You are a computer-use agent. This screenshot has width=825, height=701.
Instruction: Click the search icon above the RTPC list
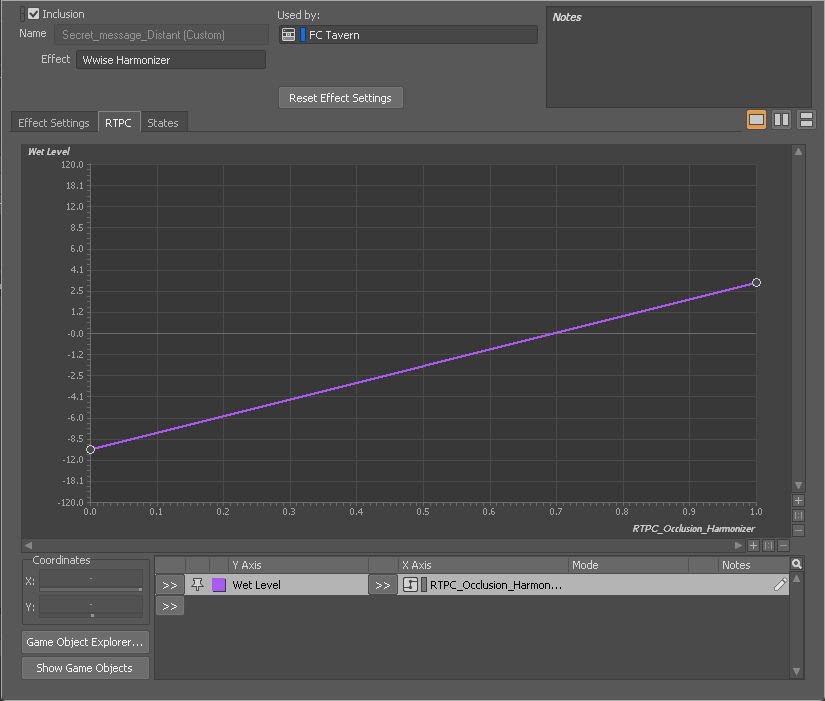[797, 564]
